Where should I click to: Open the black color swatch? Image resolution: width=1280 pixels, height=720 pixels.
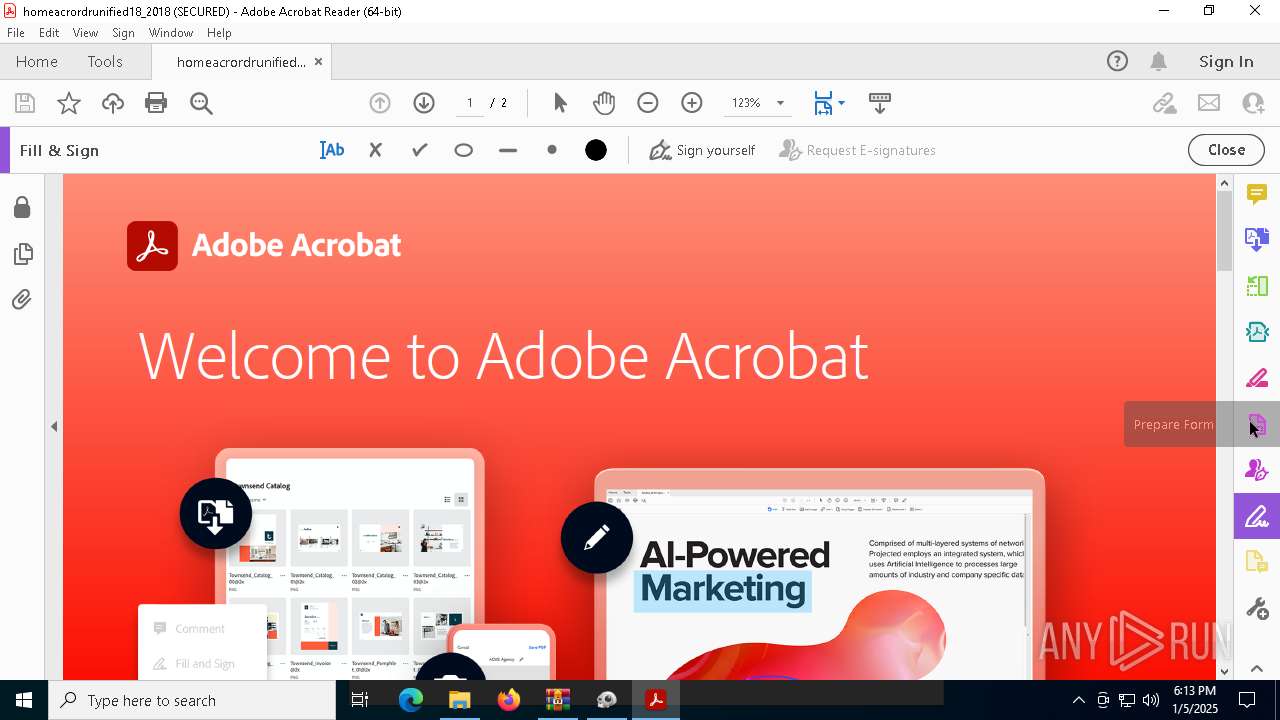click(x=596, y=150)
